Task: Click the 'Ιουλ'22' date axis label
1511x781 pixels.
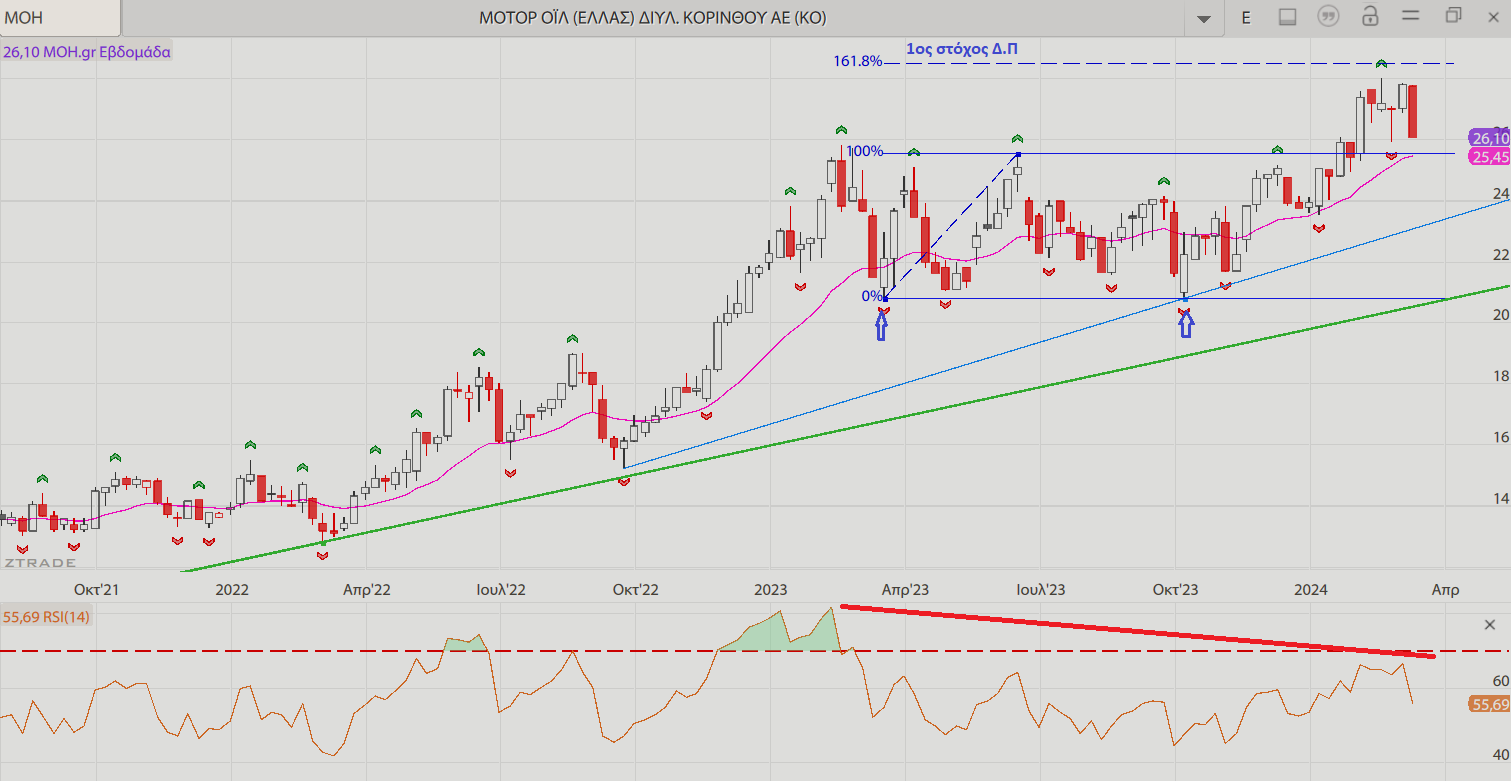Action: point(501,590)
